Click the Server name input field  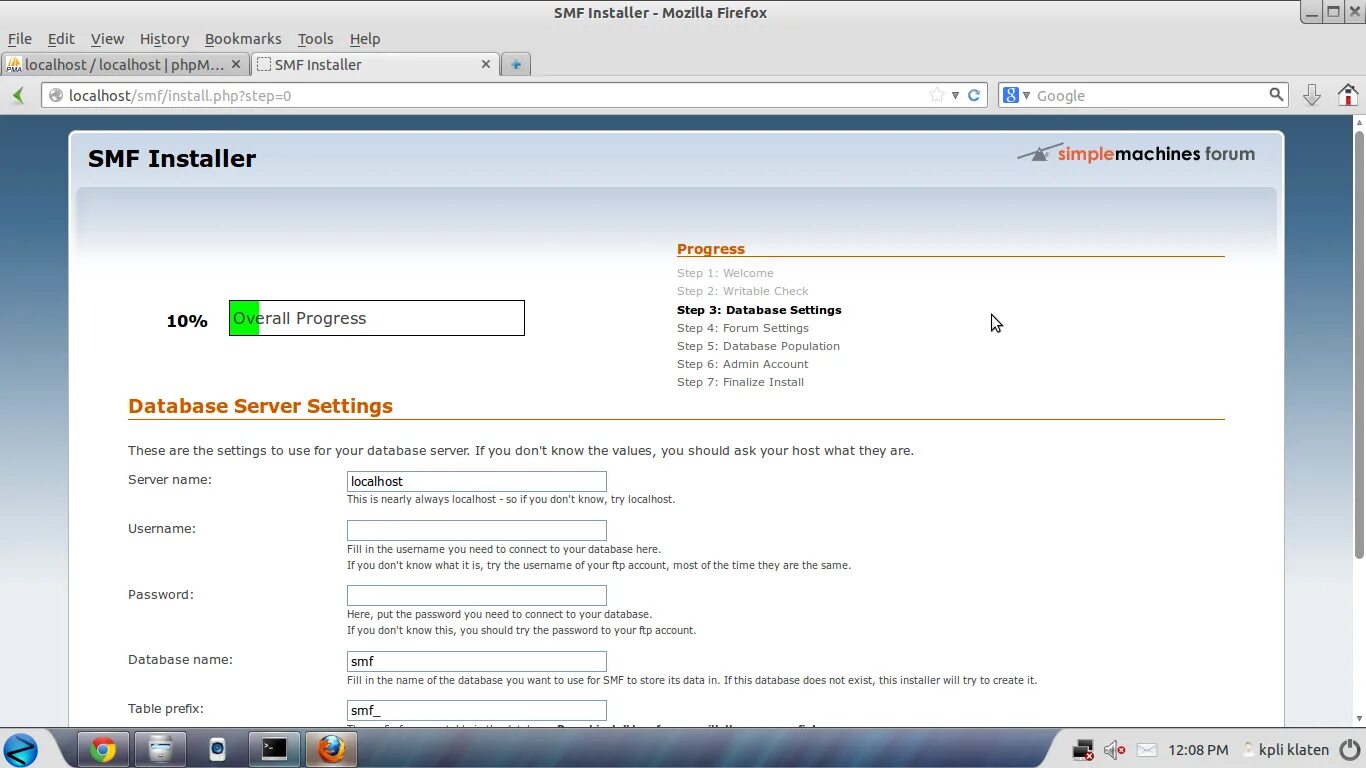click(x=477, y=481)
